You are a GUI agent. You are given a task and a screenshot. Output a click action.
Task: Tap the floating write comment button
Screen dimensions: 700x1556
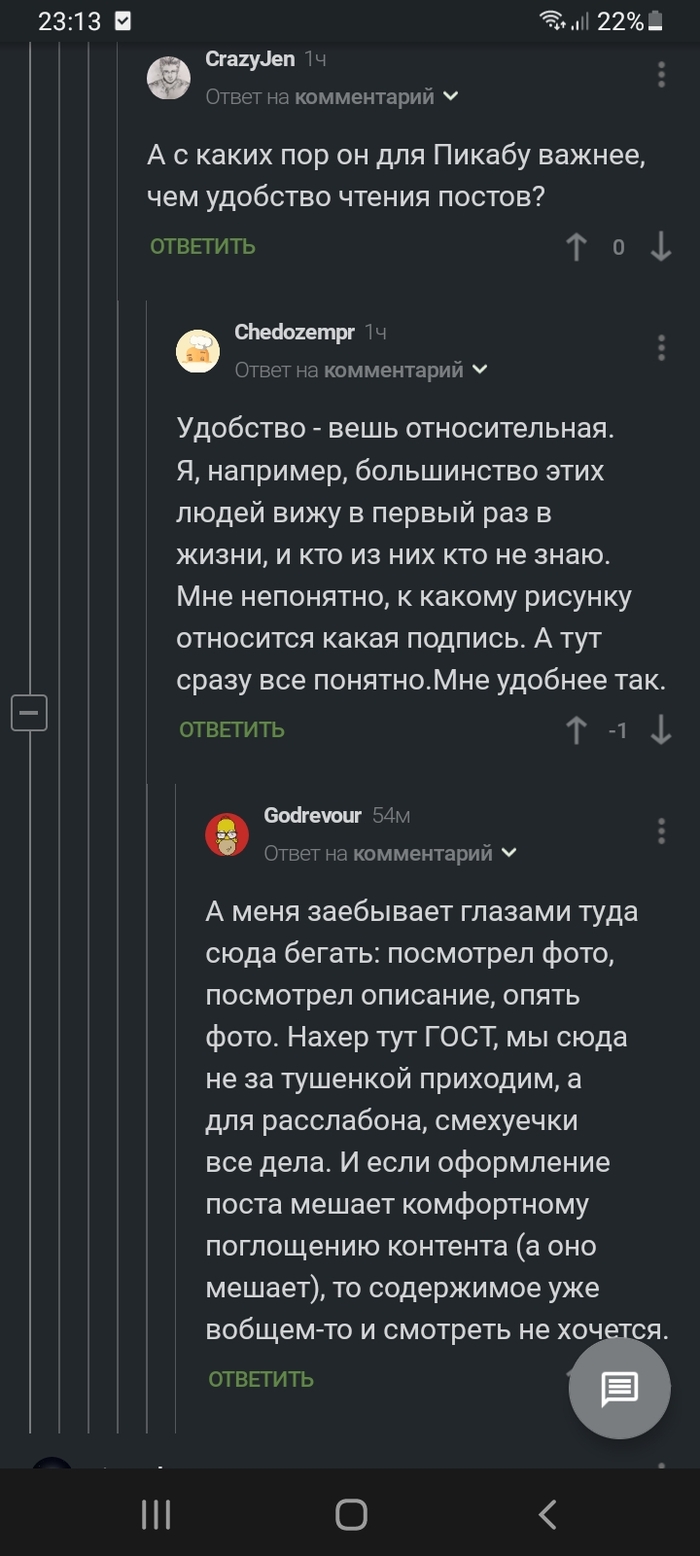tap(619, 1388)
